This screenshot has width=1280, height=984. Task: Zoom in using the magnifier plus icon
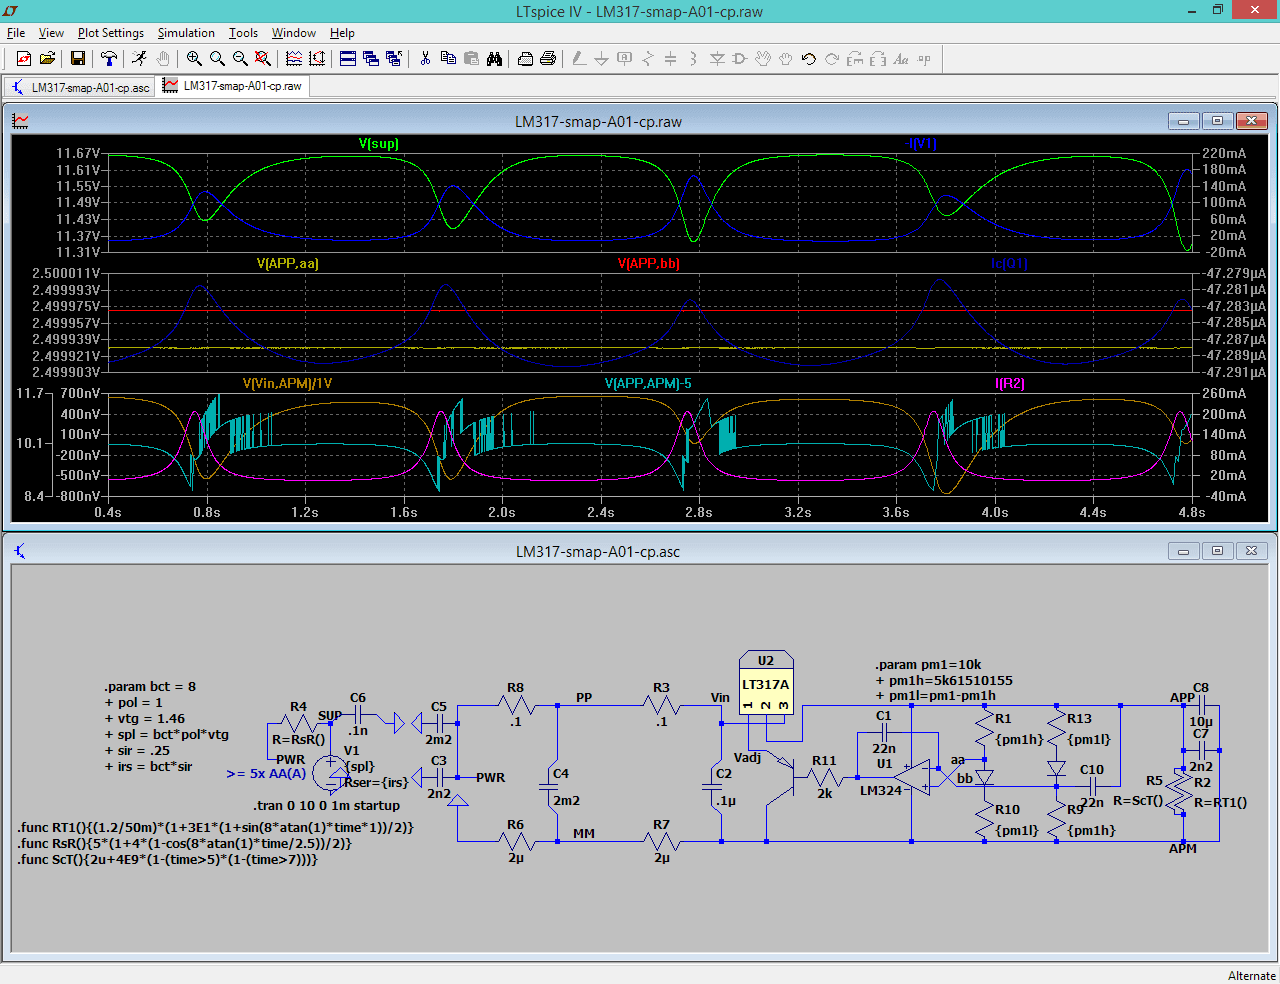point(194,58)
